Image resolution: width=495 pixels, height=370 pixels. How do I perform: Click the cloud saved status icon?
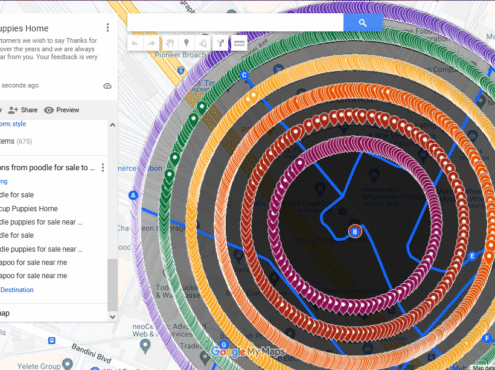(107, 86)
